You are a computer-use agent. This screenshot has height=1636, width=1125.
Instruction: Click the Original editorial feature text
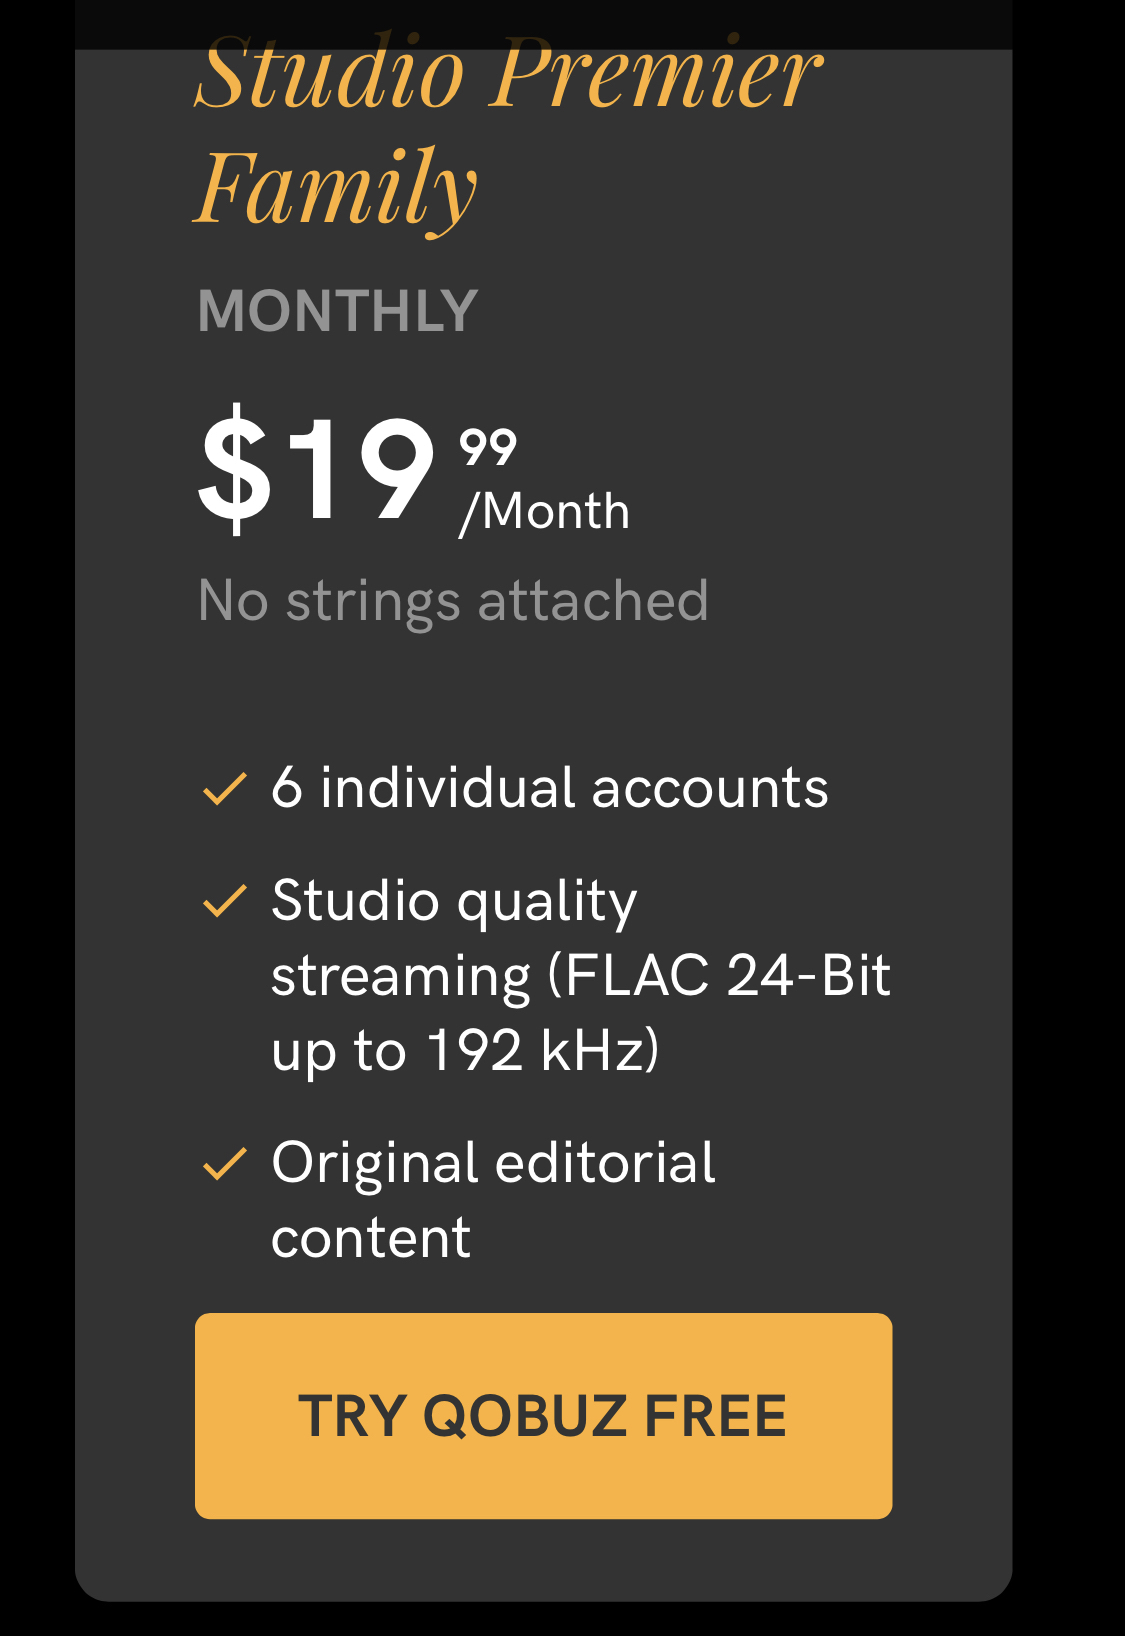click(x=493, y=1163)
